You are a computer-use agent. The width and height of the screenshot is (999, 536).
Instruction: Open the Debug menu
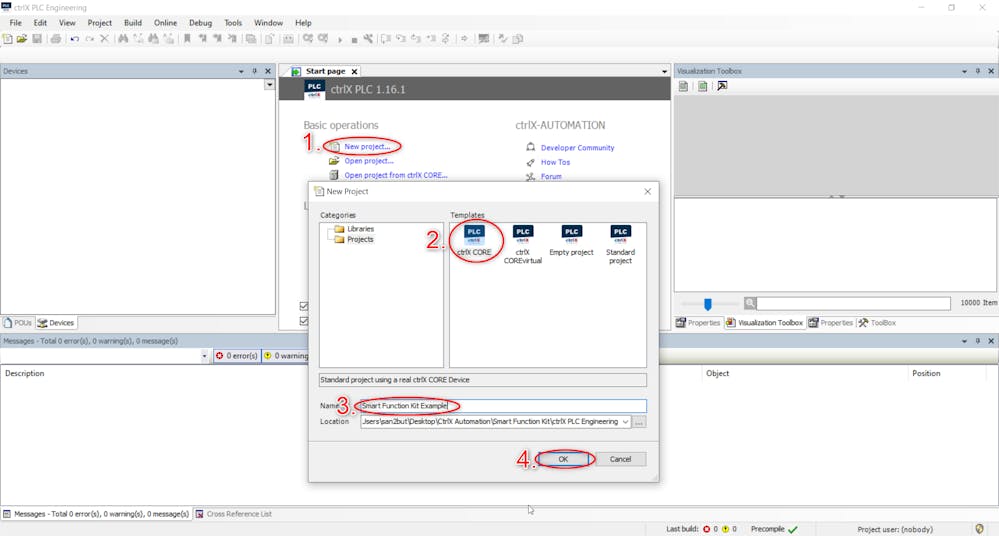point(200,22)
